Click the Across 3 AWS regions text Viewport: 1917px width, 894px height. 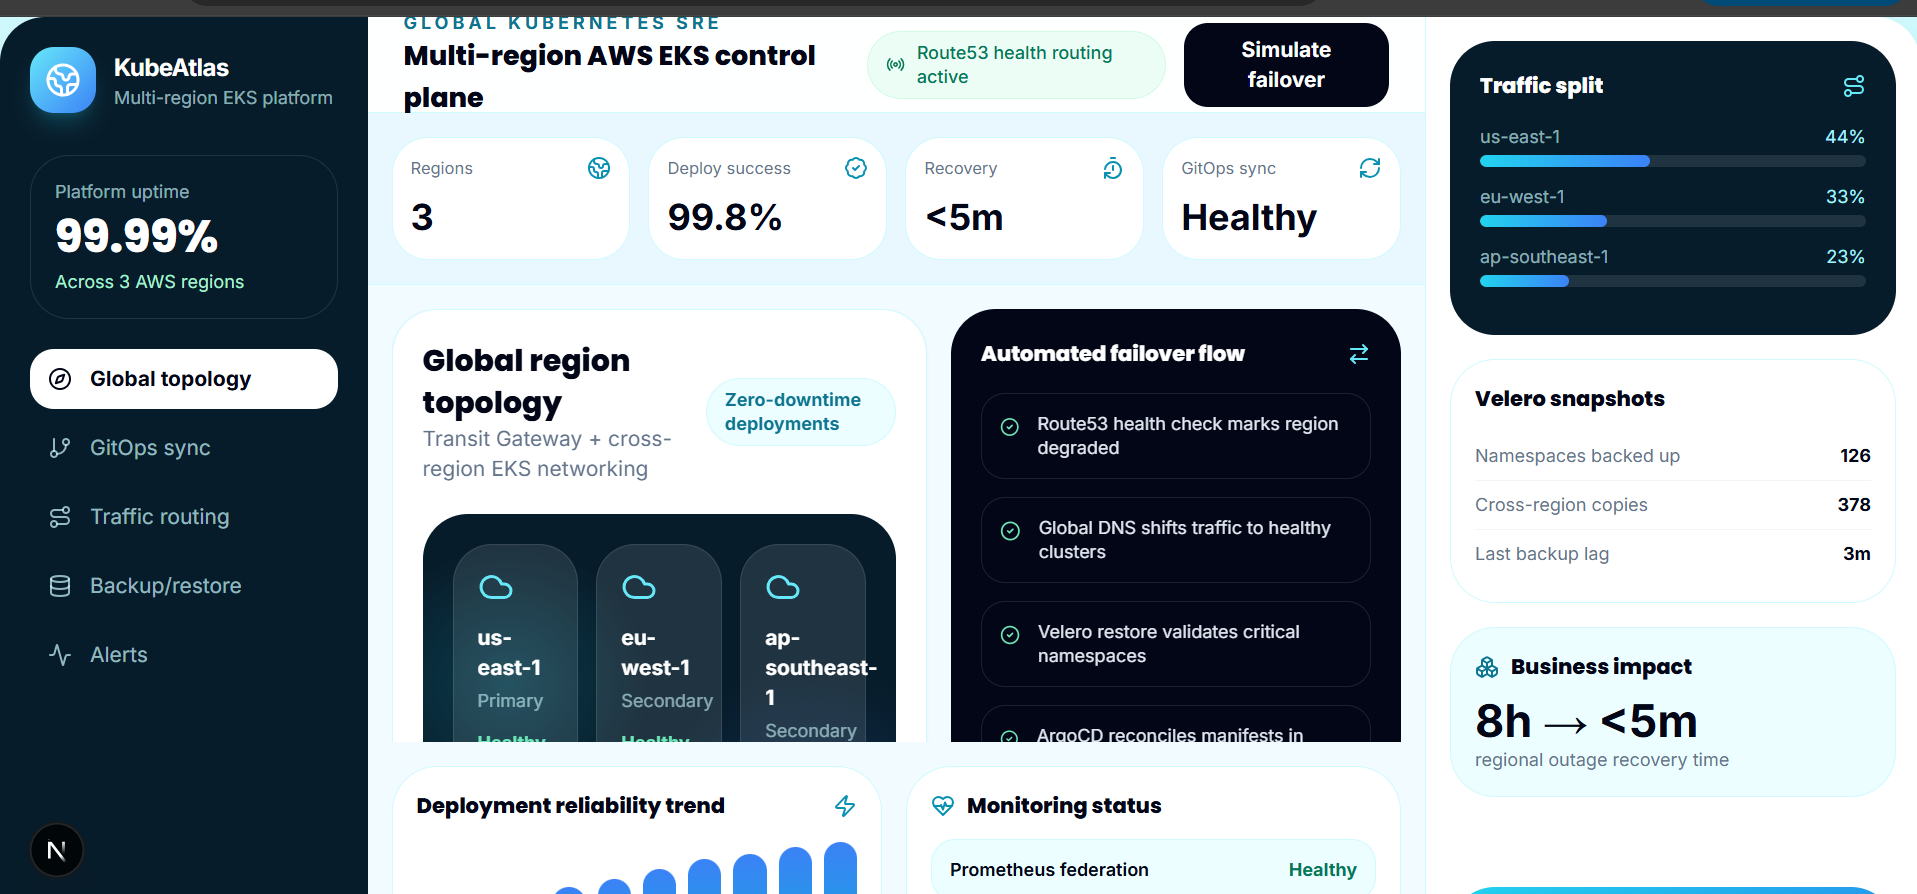click(149, 282)
